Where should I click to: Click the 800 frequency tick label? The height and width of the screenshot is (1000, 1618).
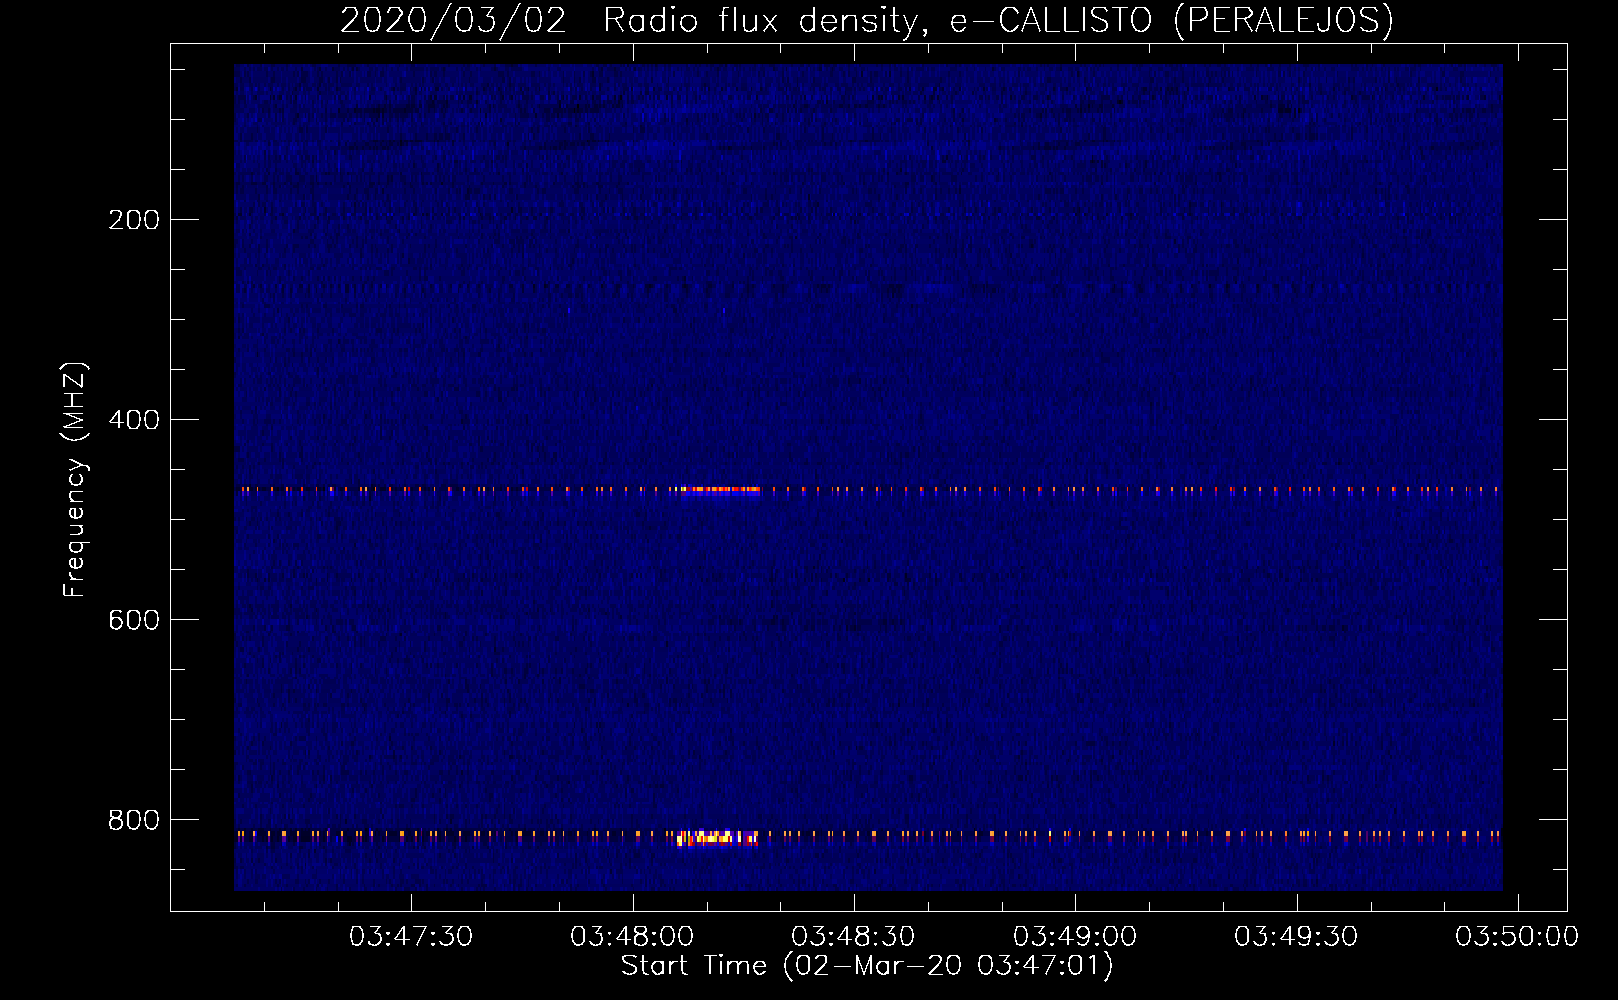(134, 820)
